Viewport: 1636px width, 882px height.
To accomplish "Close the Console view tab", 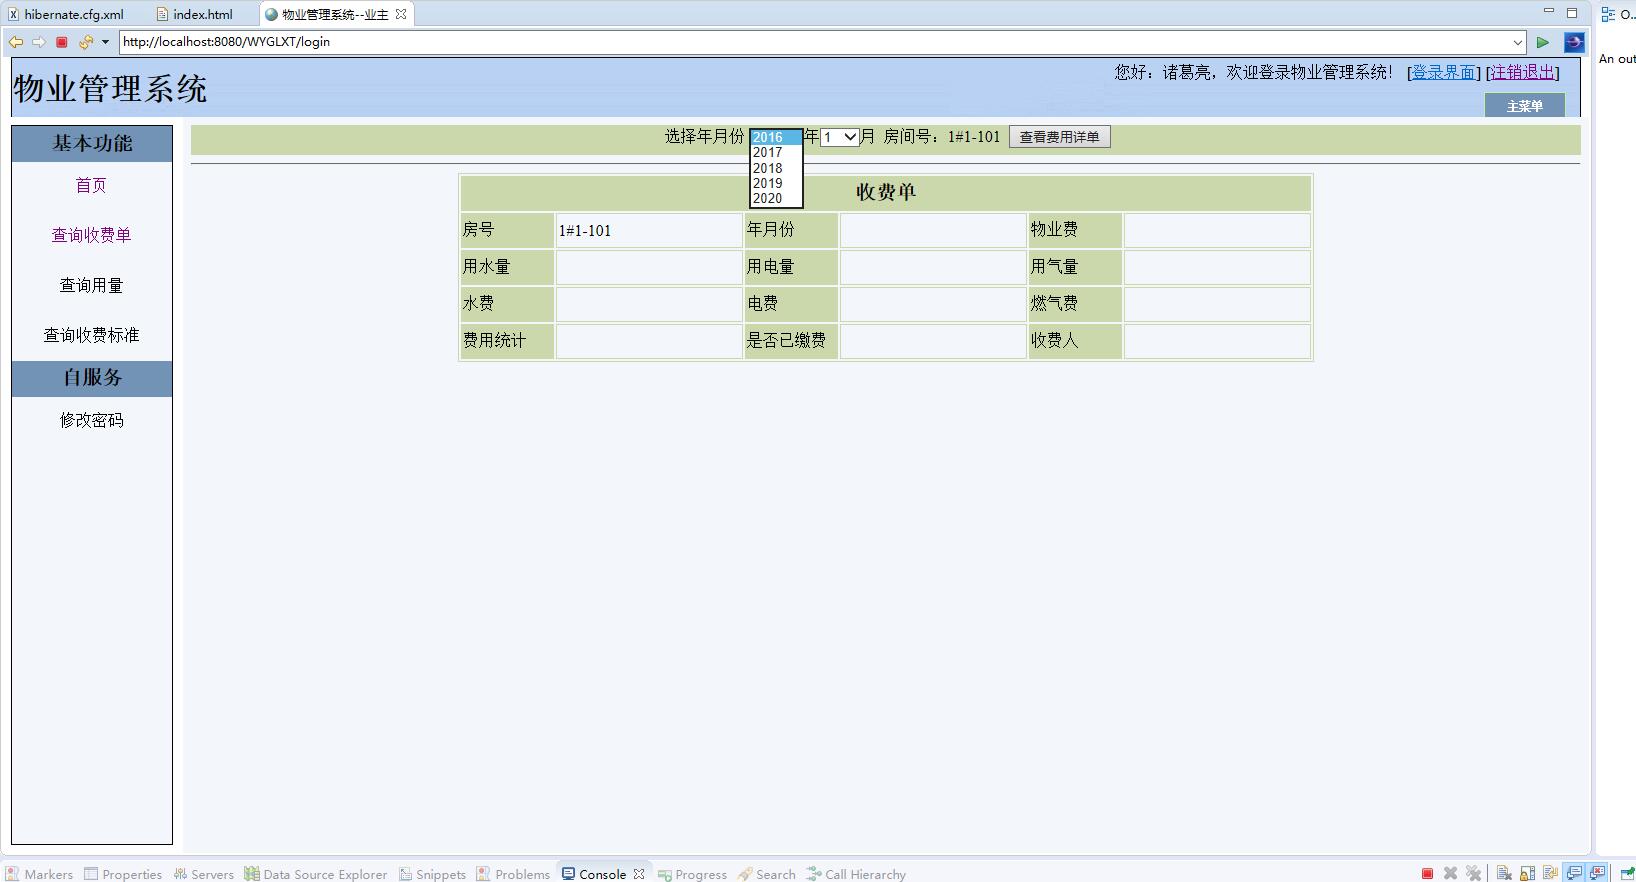I will click(639, 874).
